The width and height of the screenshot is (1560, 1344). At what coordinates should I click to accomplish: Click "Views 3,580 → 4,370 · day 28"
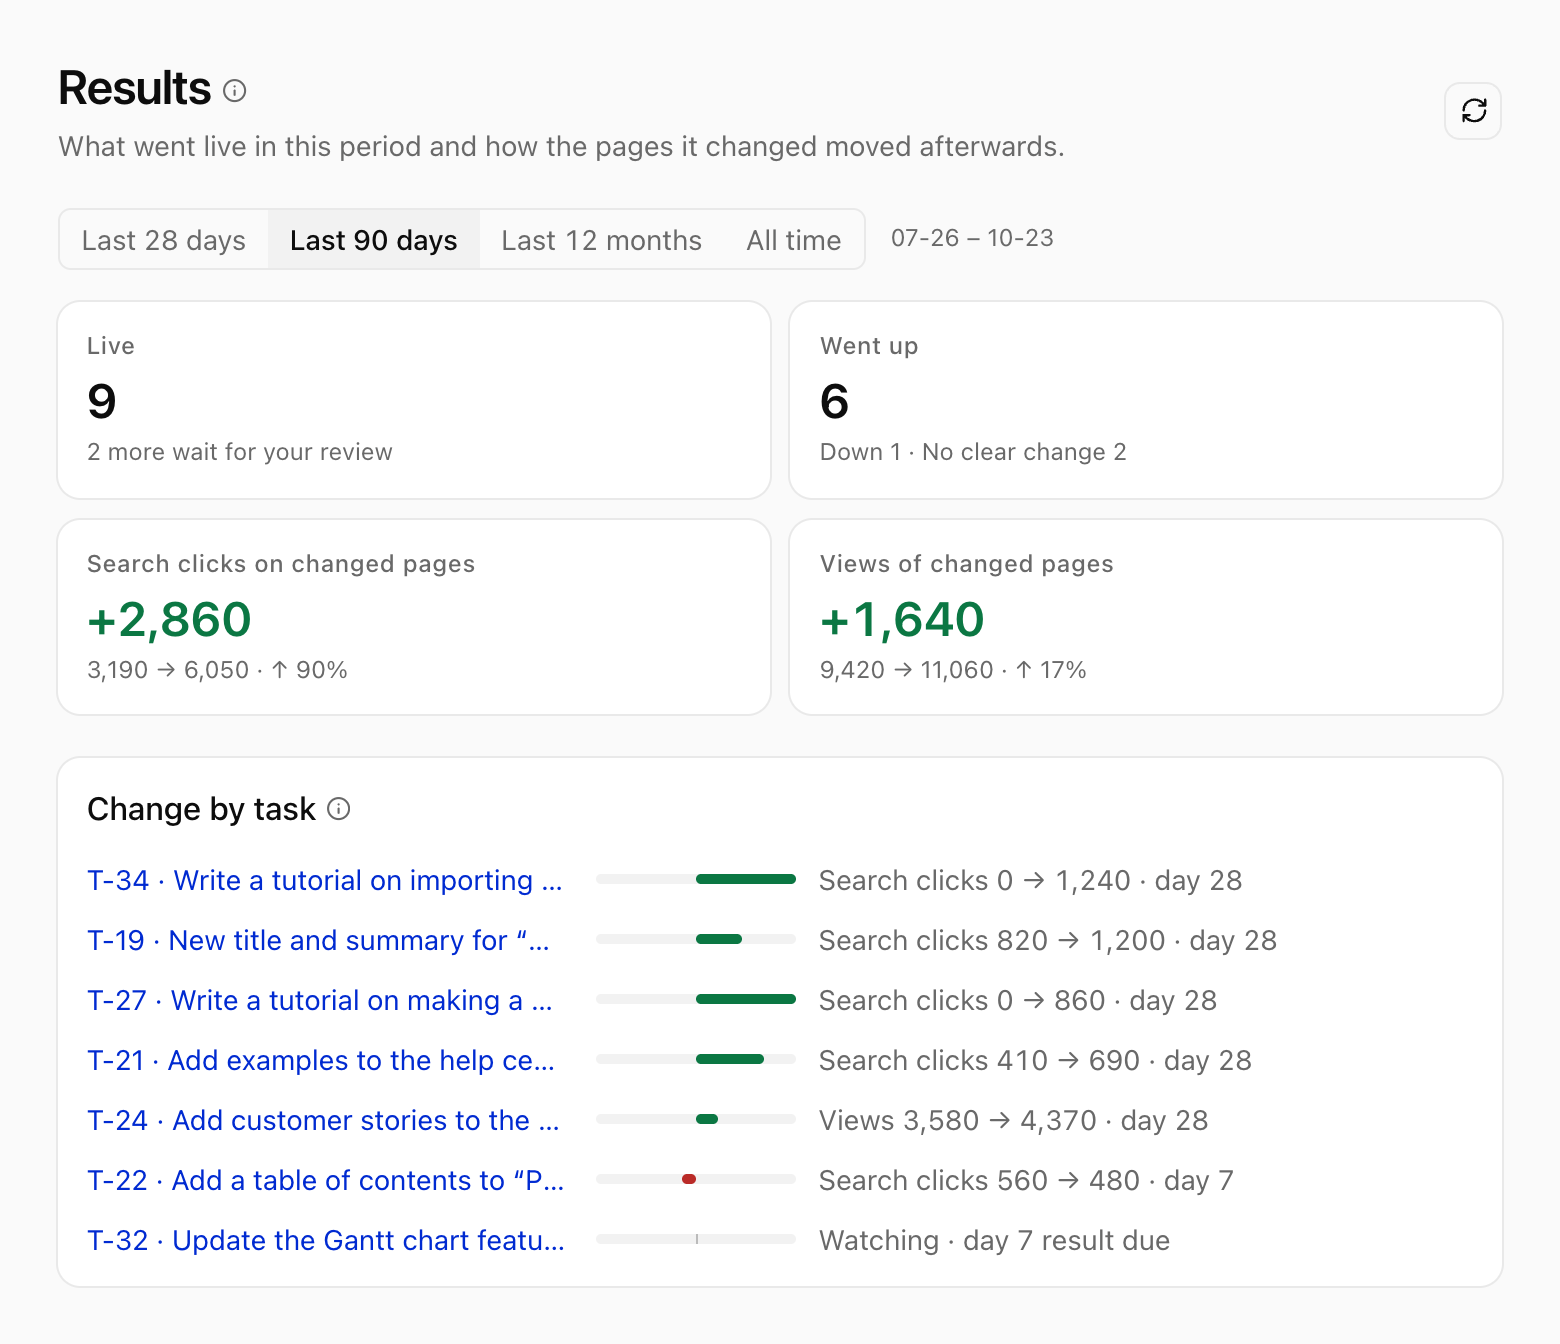(x=1014, y=1120)
